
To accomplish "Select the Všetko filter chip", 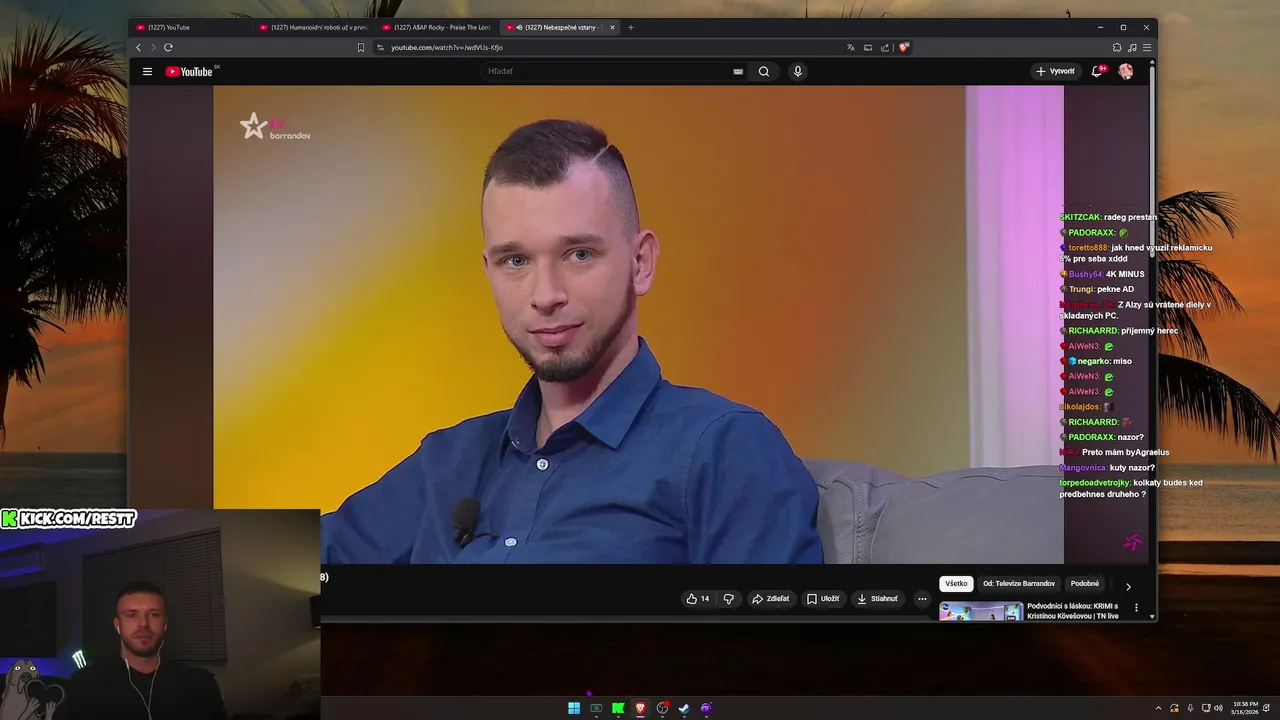I will 957,584.
